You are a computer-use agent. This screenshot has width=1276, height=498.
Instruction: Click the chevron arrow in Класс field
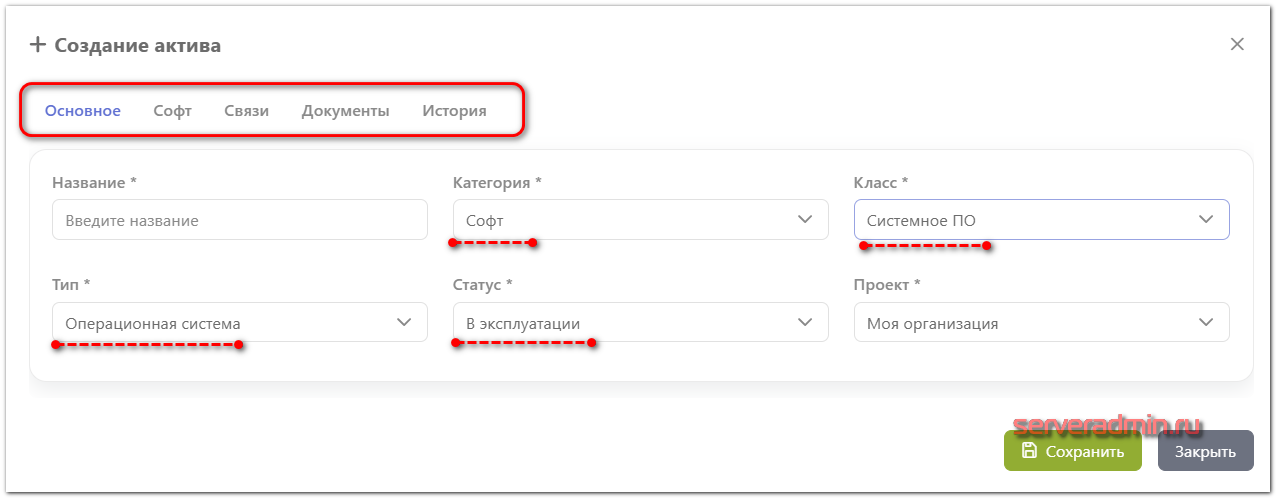point(1206,220)
